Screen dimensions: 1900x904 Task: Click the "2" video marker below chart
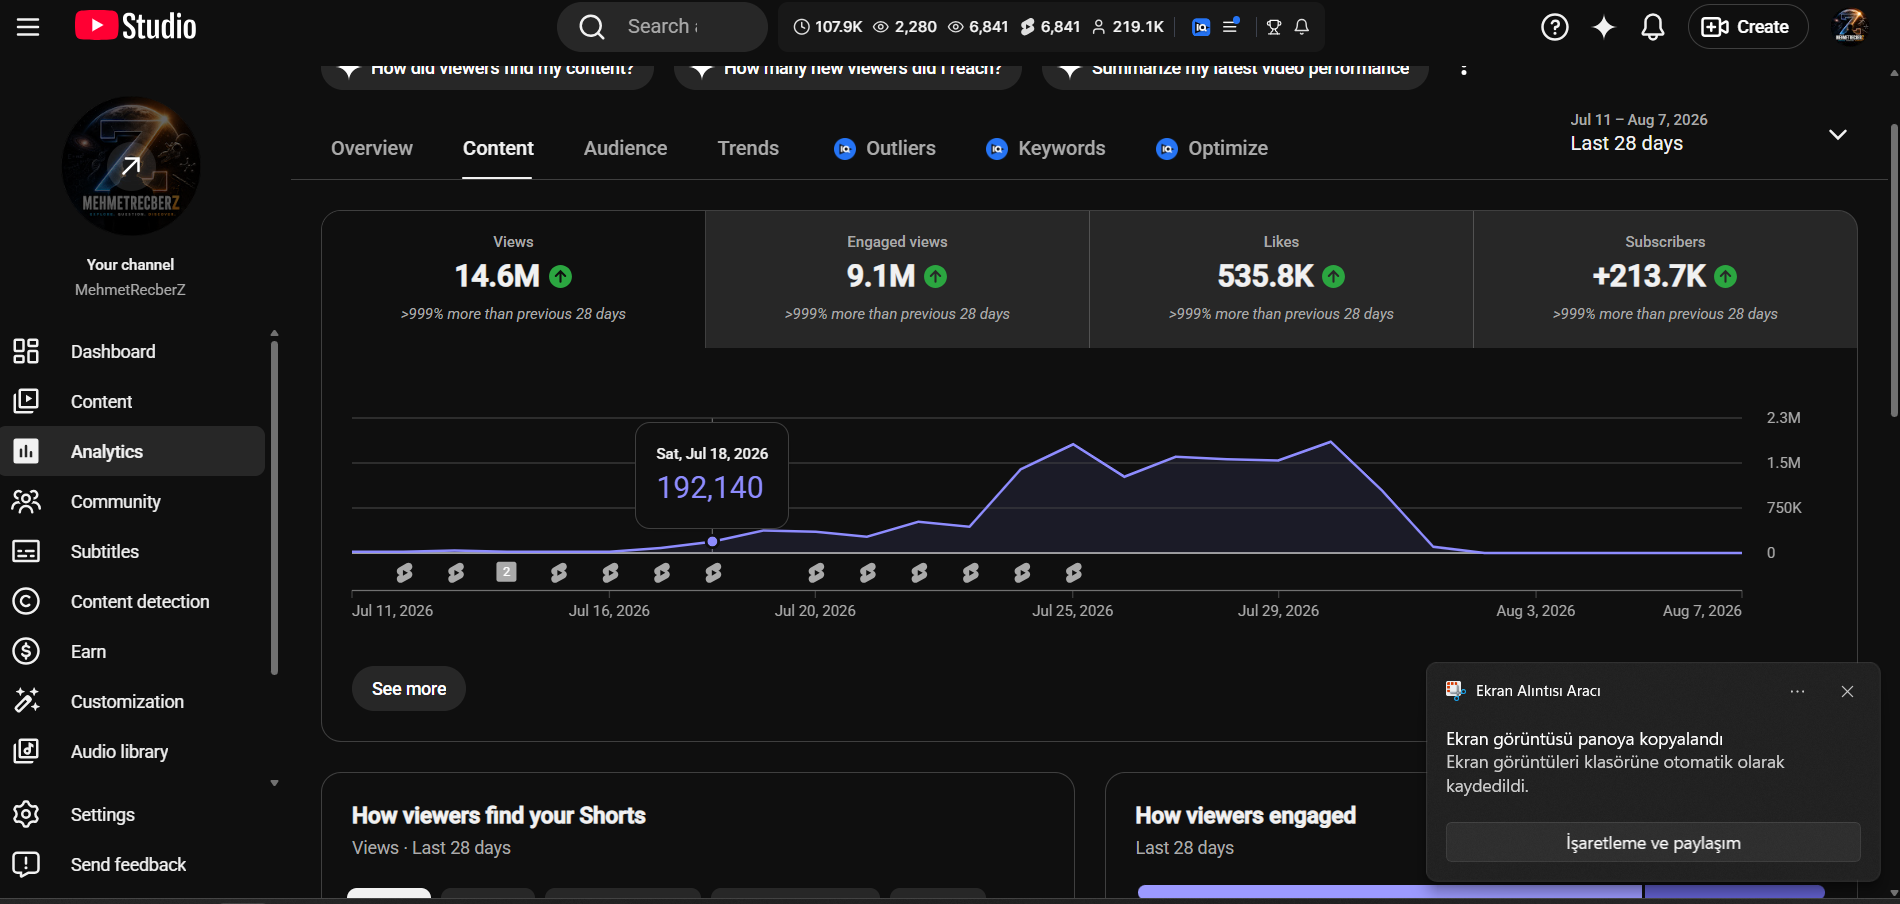click(x=507, y=572)
